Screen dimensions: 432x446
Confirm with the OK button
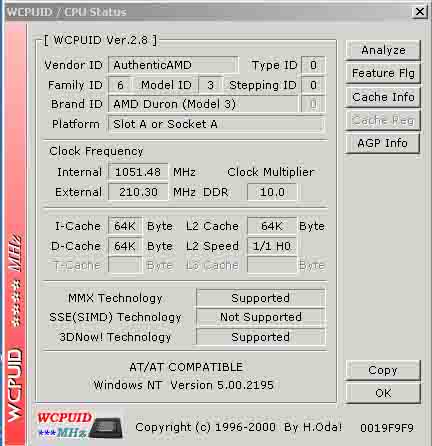pyautogui.click(x=383, y=393)
